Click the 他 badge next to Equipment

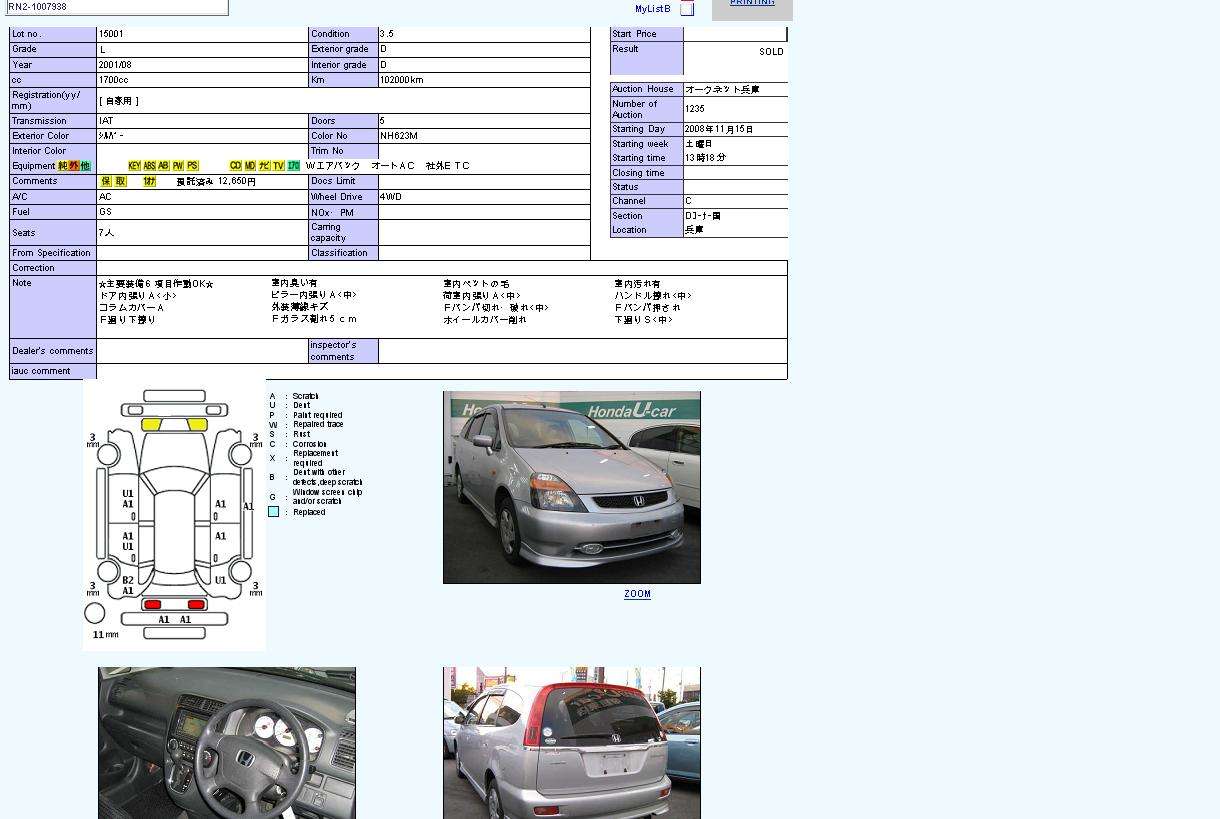coord(85,166)
